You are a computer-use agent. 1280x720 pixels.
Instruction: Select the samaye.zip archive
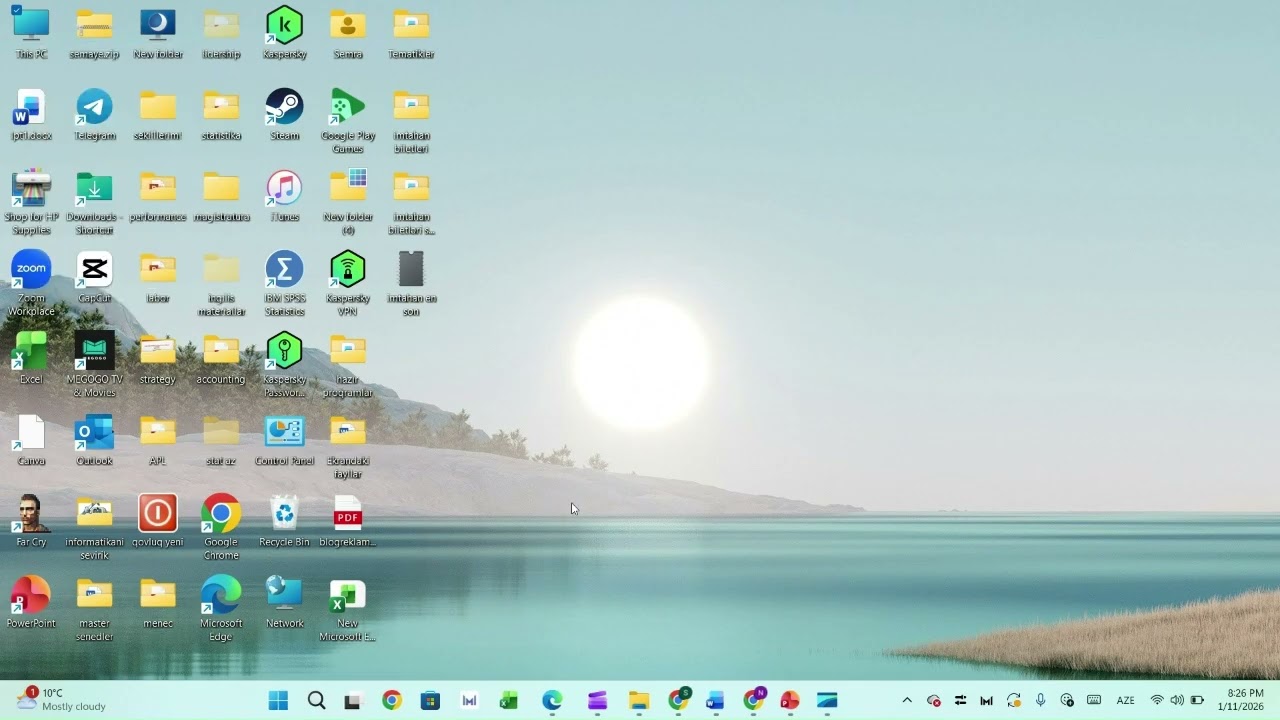coord(94,33)
